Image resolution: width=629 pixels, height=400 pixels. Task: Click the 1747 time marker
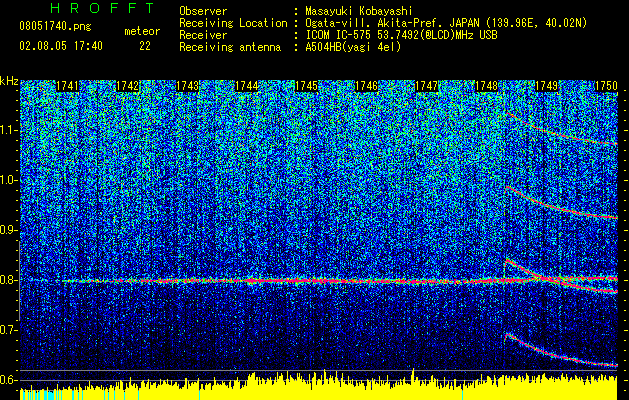426,86
